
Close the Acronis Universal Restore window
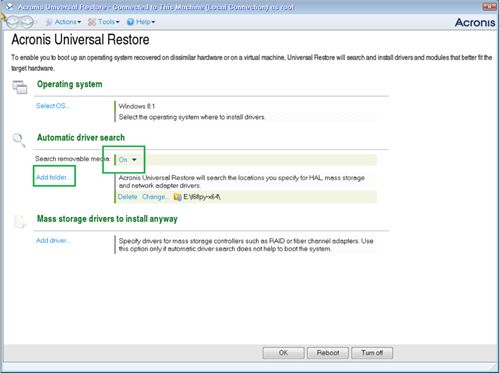[489, 6]
